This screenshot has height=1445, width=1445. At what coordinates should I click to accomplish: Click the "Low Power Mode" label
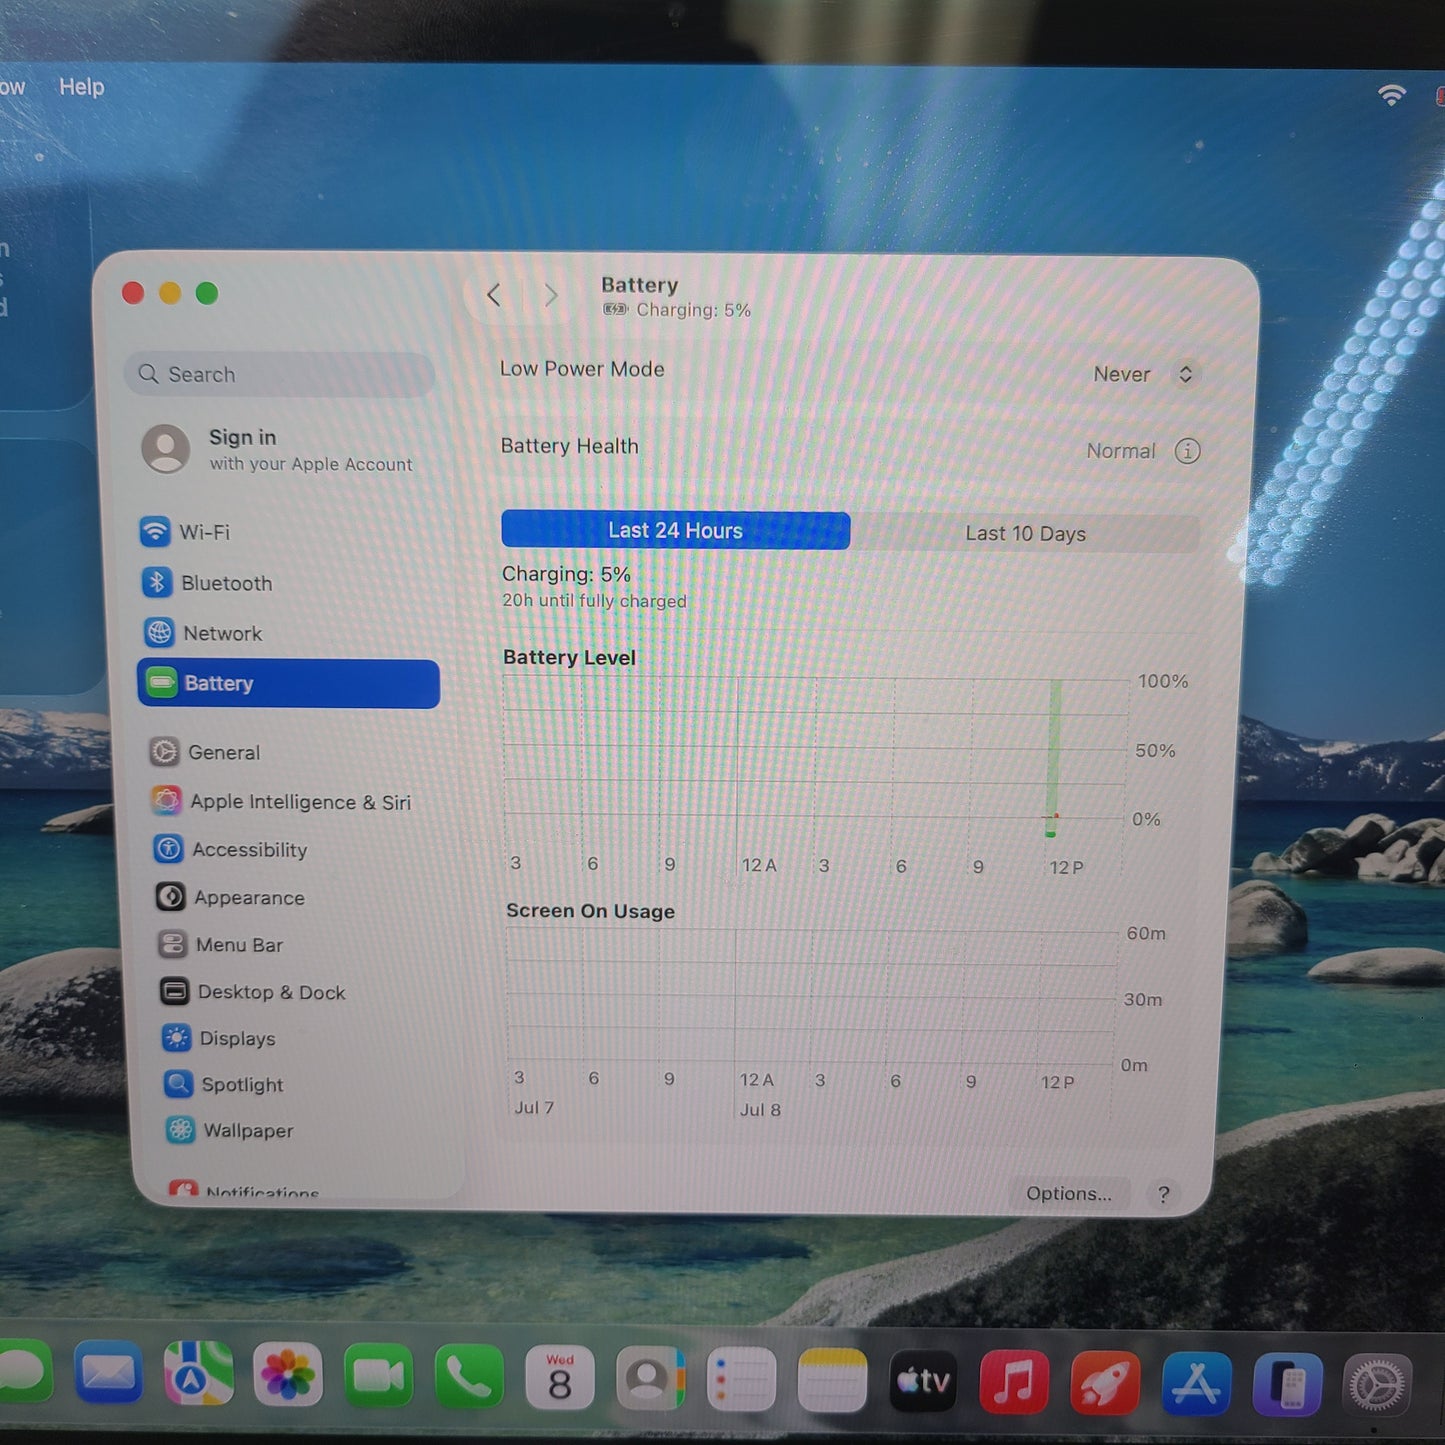tap(582, 369)
